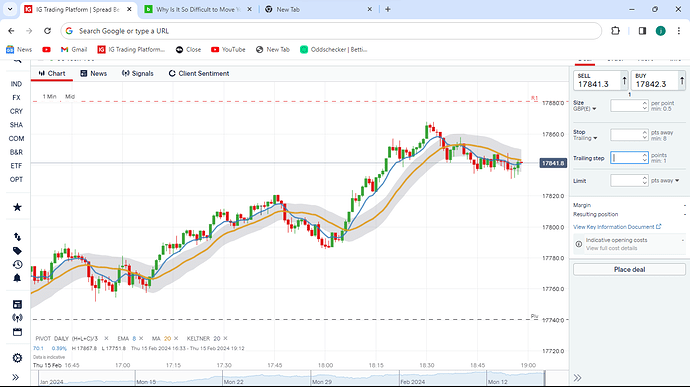The height and width of the screenshot is (387, 690).
Task: Remove the KELTNER 20 indicator
Action: (225, 339)
